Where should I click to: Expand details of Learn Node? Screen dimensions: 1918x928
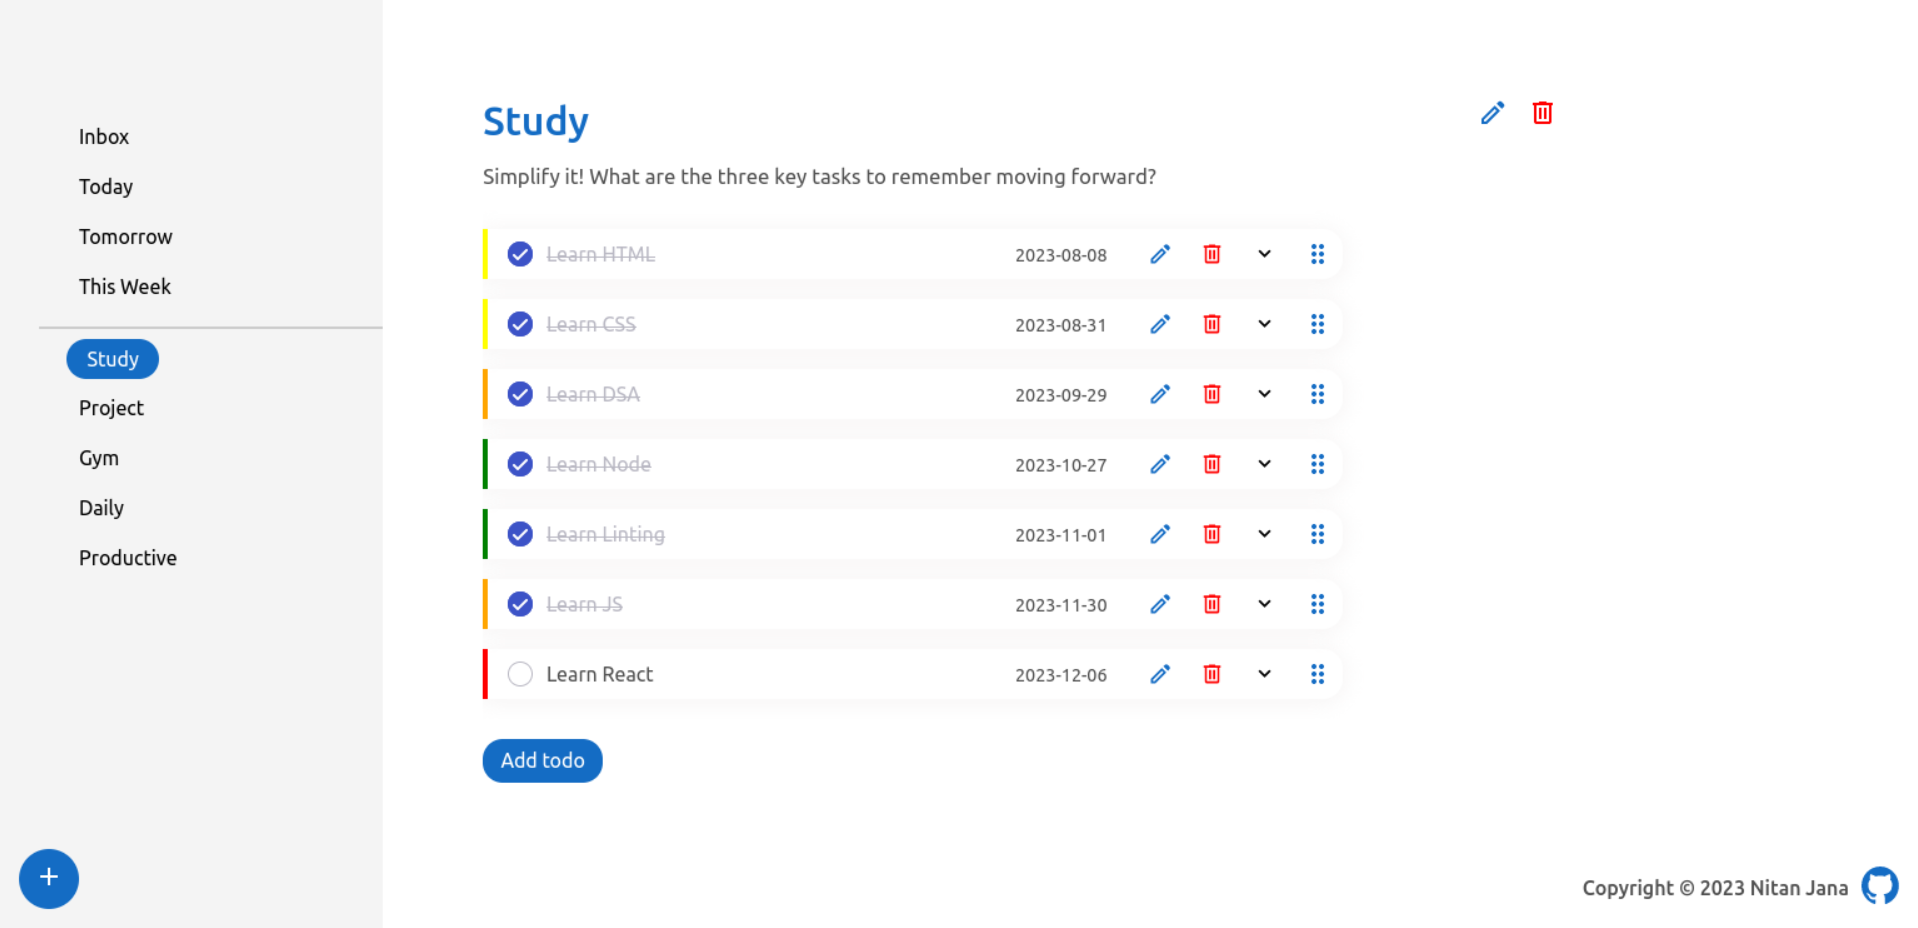point(1264,464)
